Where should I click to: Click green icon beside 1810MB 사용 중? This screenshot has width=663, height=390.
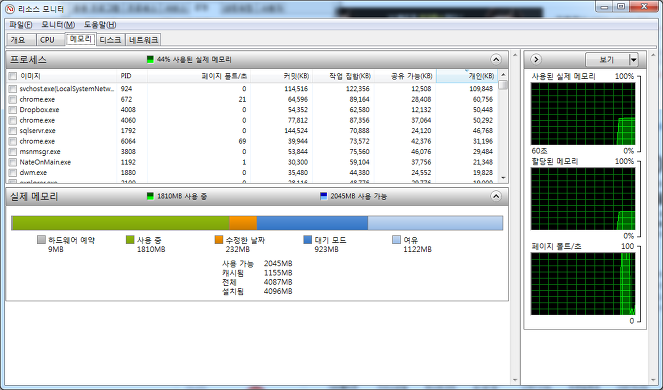click(x=150, y=196)
